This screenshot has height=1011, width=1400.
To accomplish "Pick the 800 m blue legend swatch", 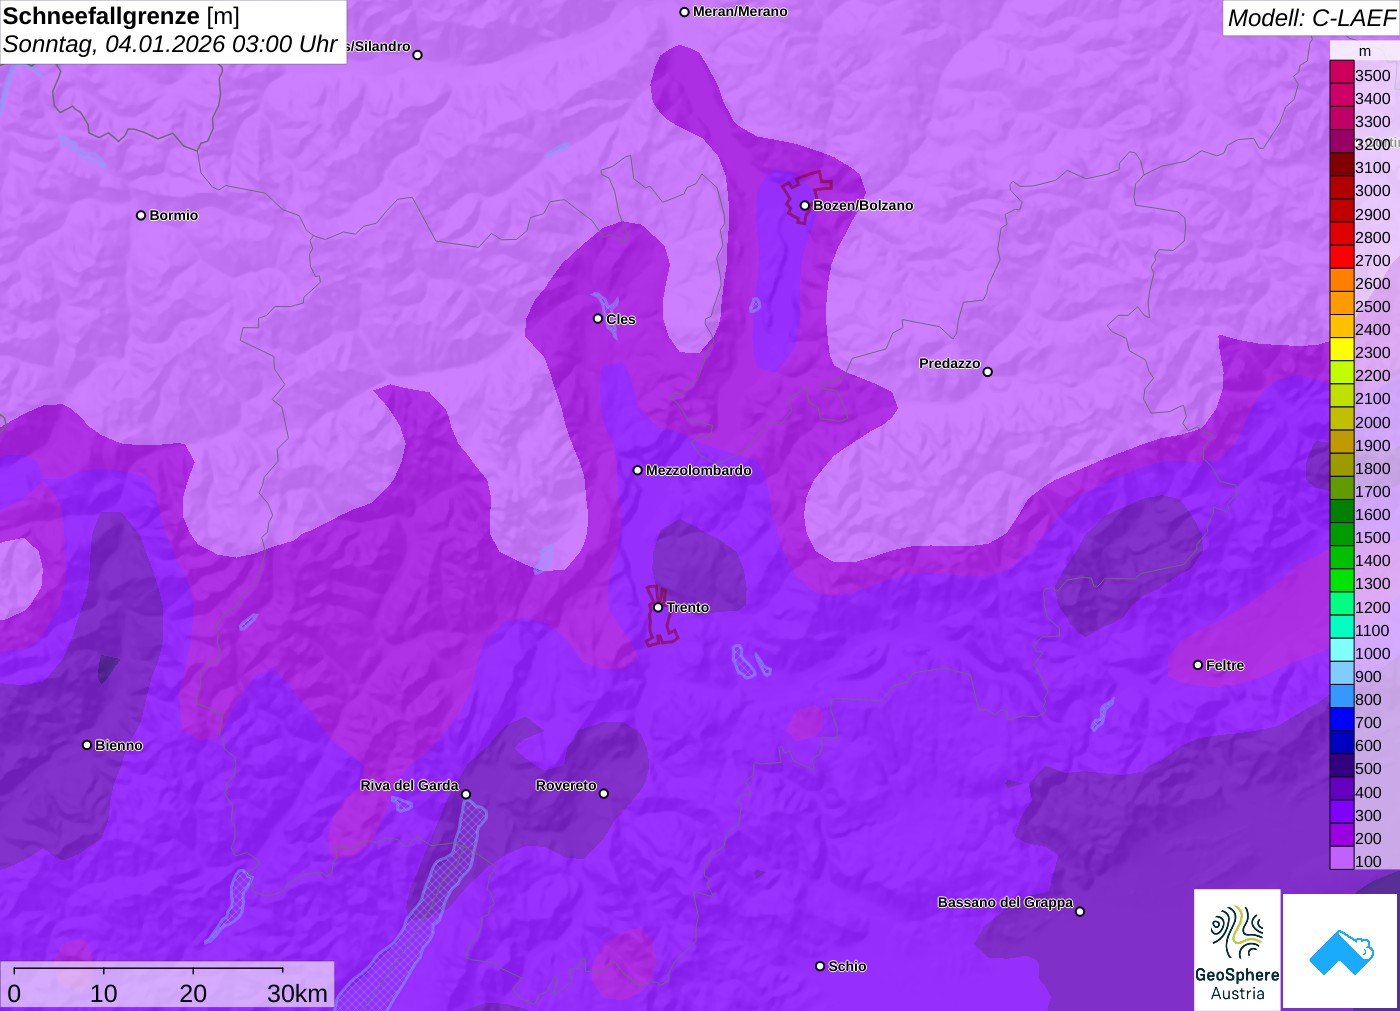I will [x=1342, y=697].
